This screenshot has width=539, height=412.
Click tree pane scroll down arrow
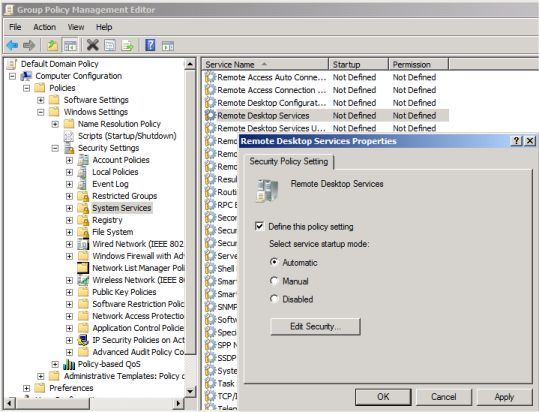click(190, 391)
